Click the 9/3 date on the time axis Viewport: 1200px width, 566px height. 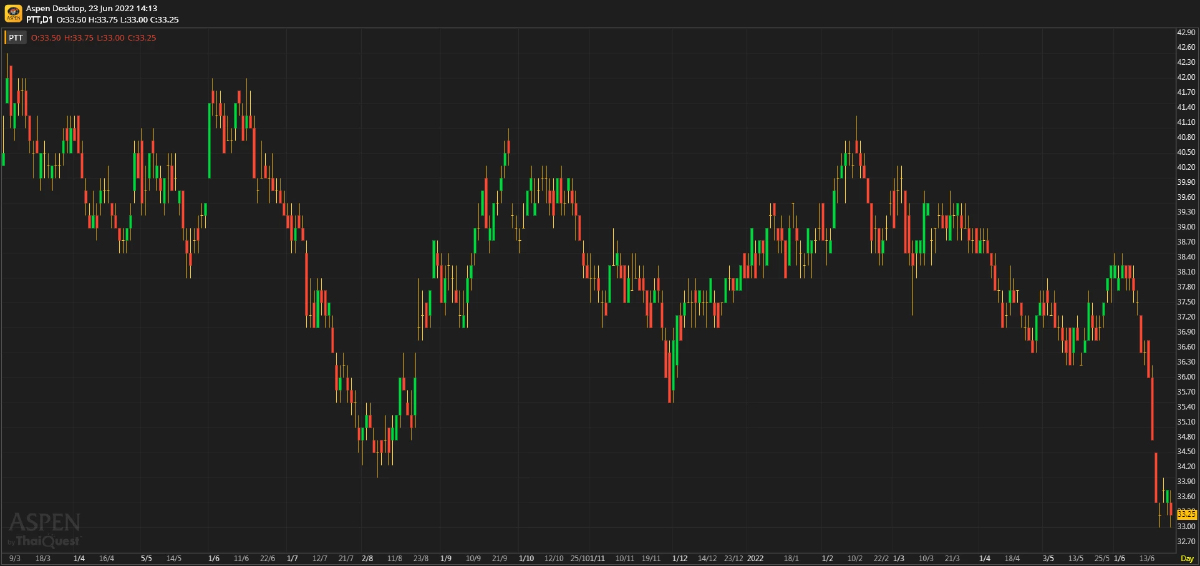(14, 557)
